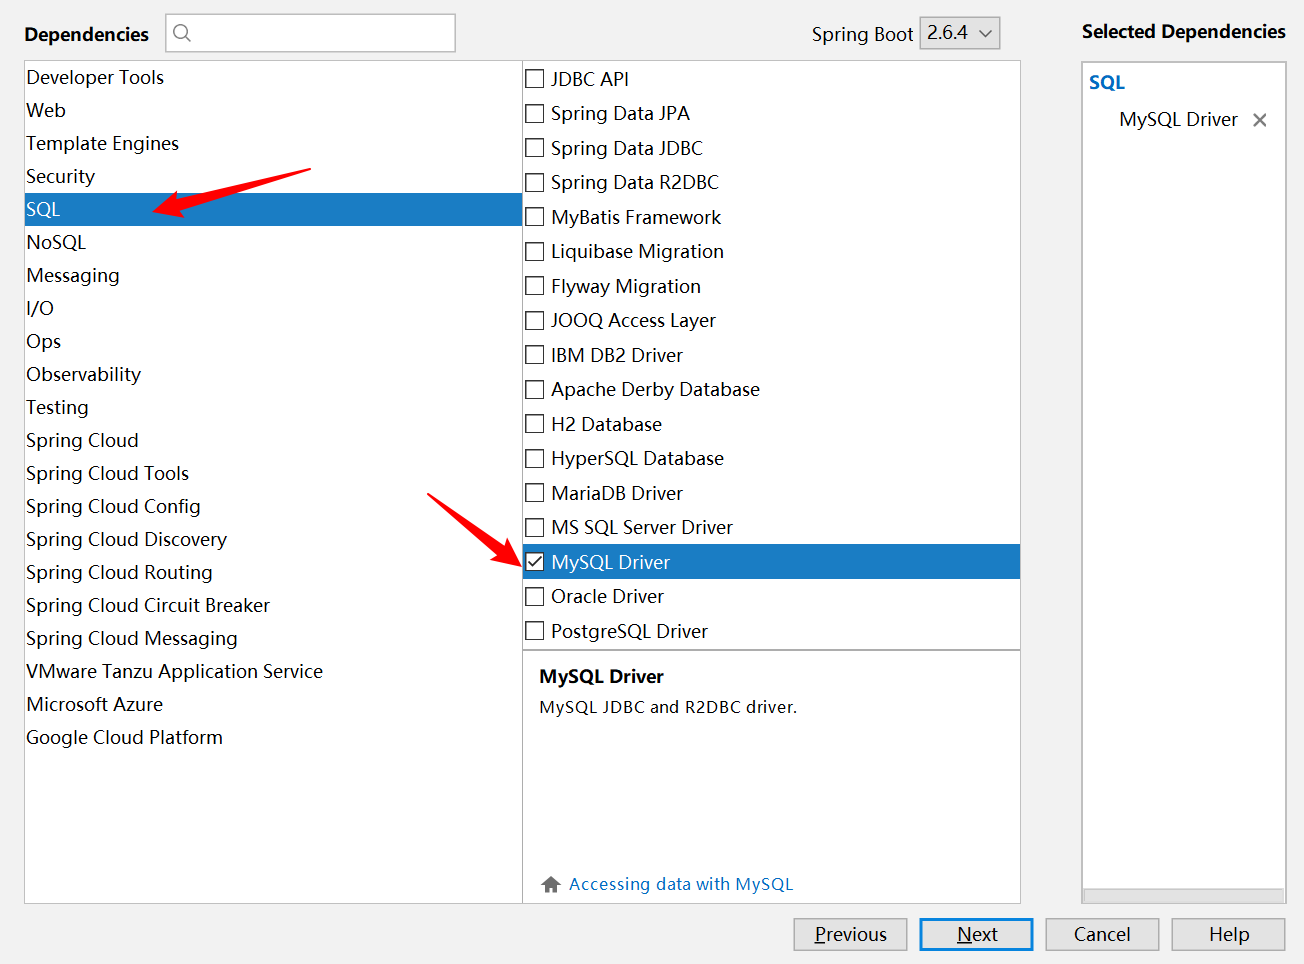Enable MyBatis Framework dependency

coord(535,217)
